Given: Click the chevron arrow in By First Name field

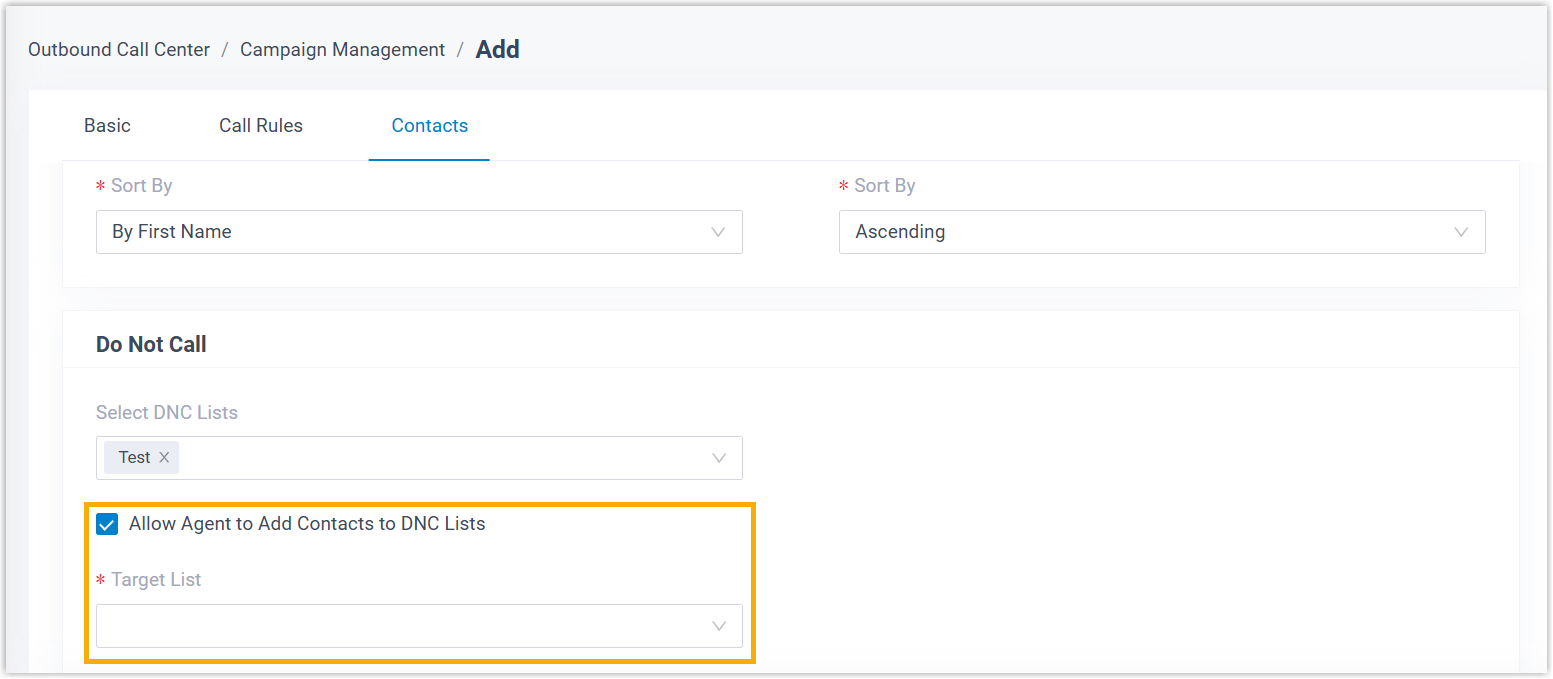Looking at the screenshot, I should [718, 232].
